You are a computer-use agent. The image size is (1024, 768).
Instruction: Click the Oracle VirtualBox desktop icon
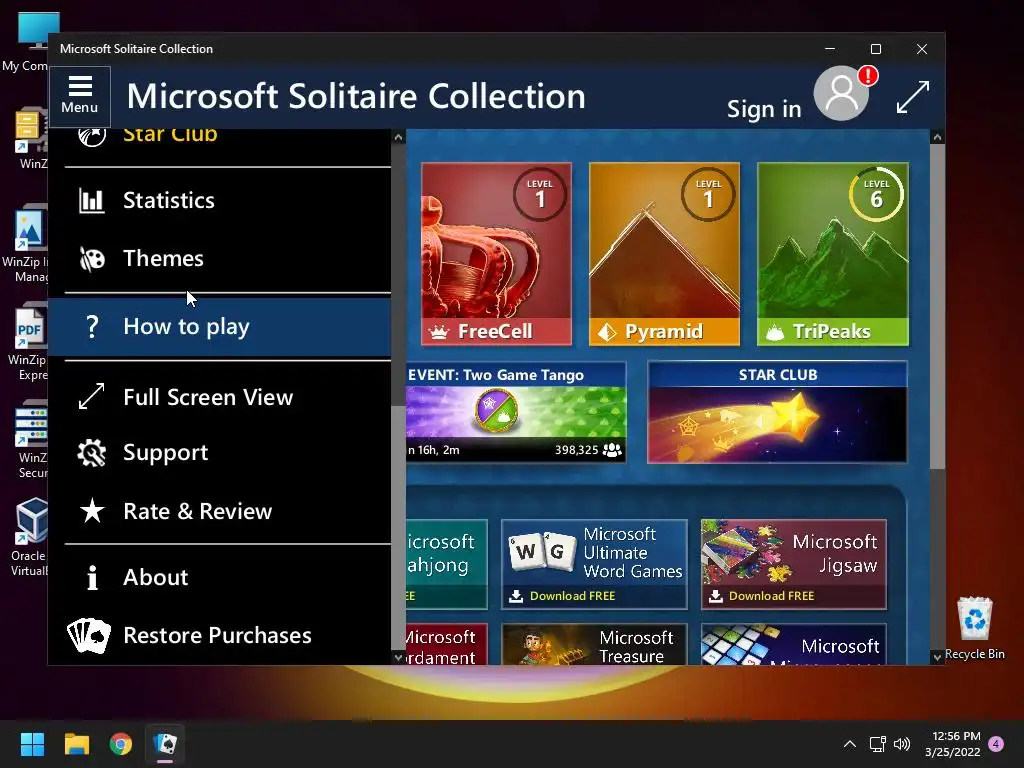(30, 537)
